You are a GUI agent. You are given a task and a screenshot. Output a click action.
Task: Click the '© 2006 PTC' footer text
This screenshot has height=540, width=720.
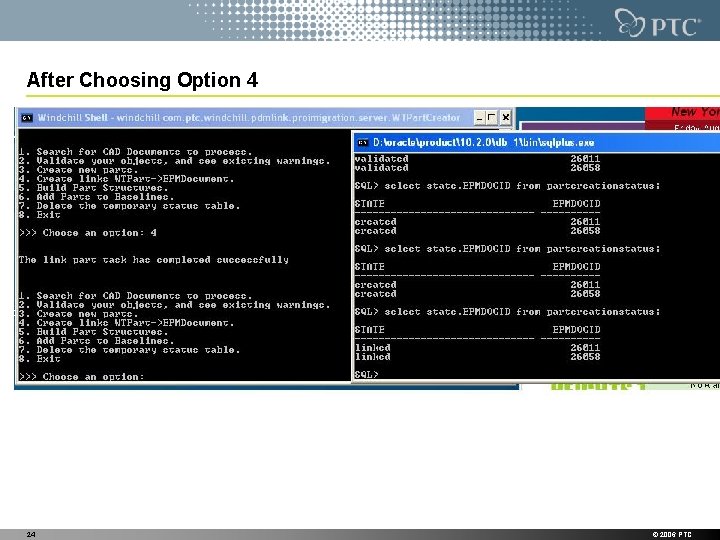click(672, 534)
